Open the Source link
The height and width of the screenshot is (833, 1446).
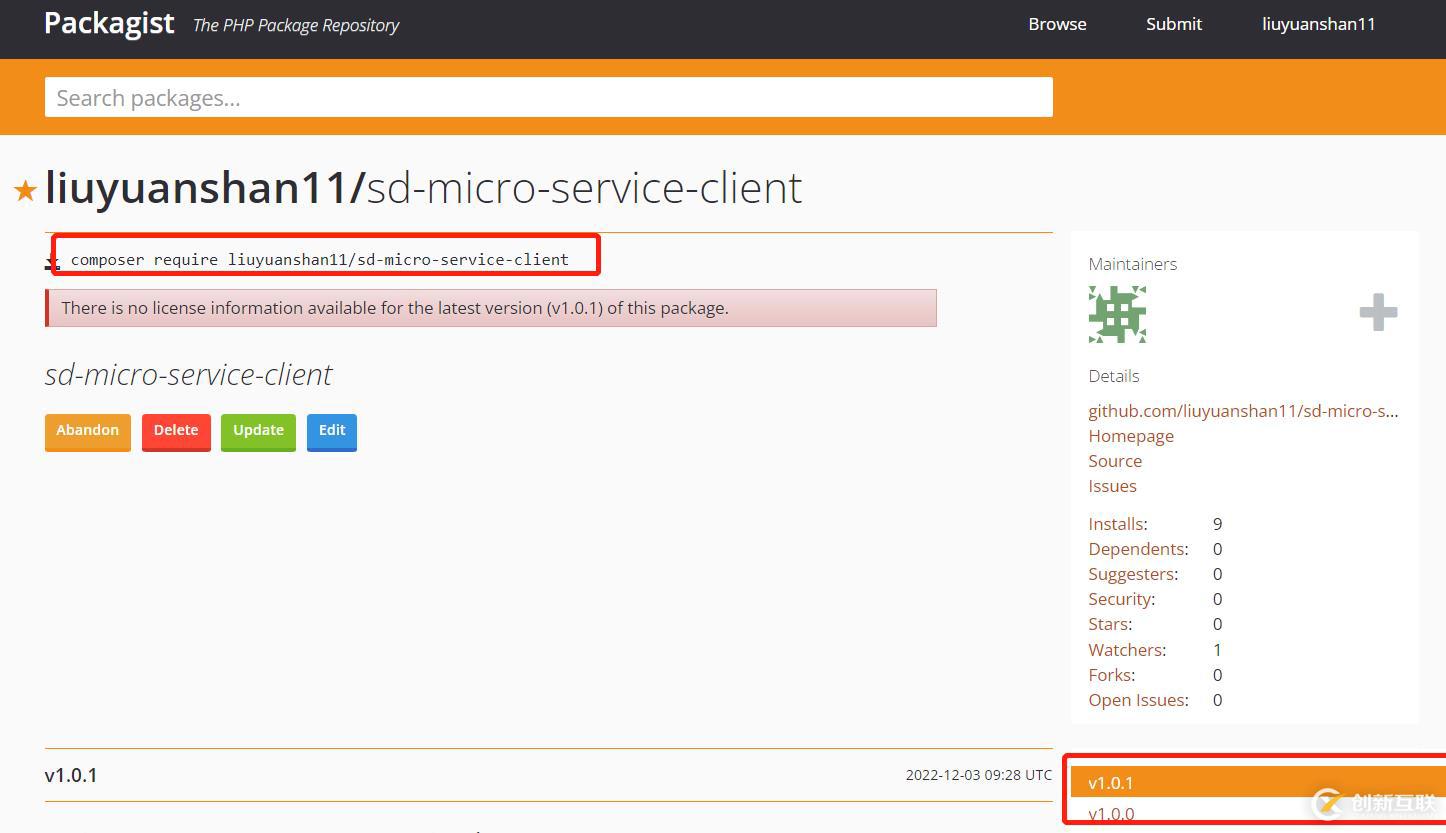coord(1115,461)
